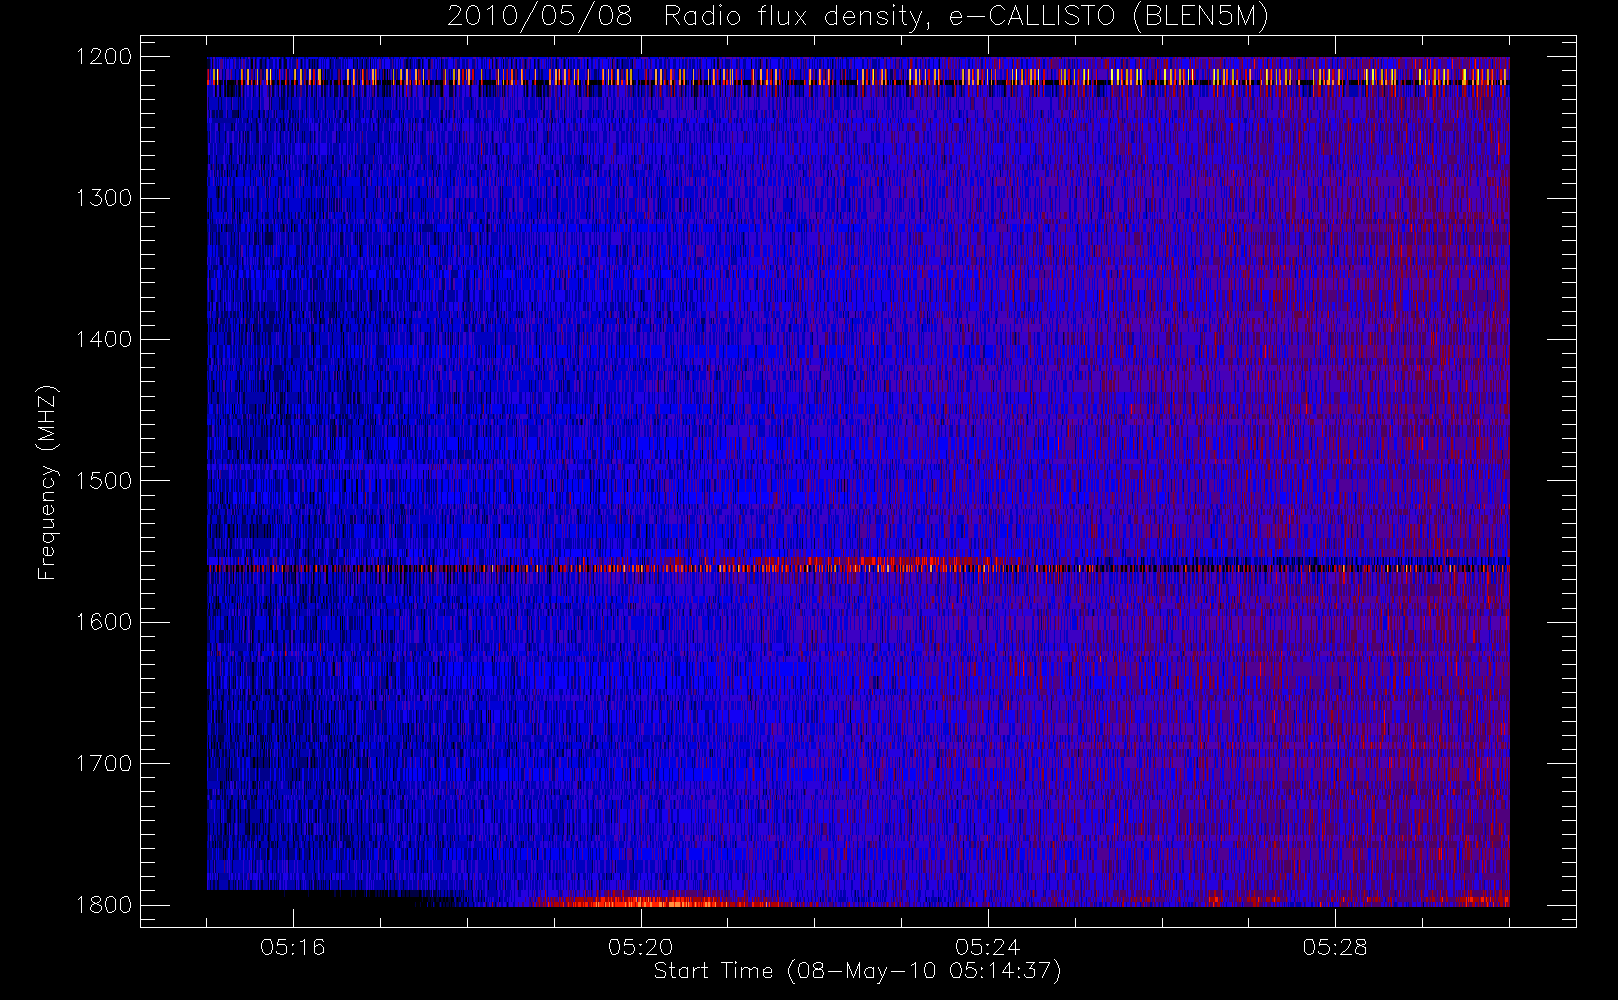The height and width of the screenshot is (1000, 1618).
Task: Click the 'Start Time (08-May-10 05:14:37)' axis label
Action: pyautogui.click(x=857, y=971)
